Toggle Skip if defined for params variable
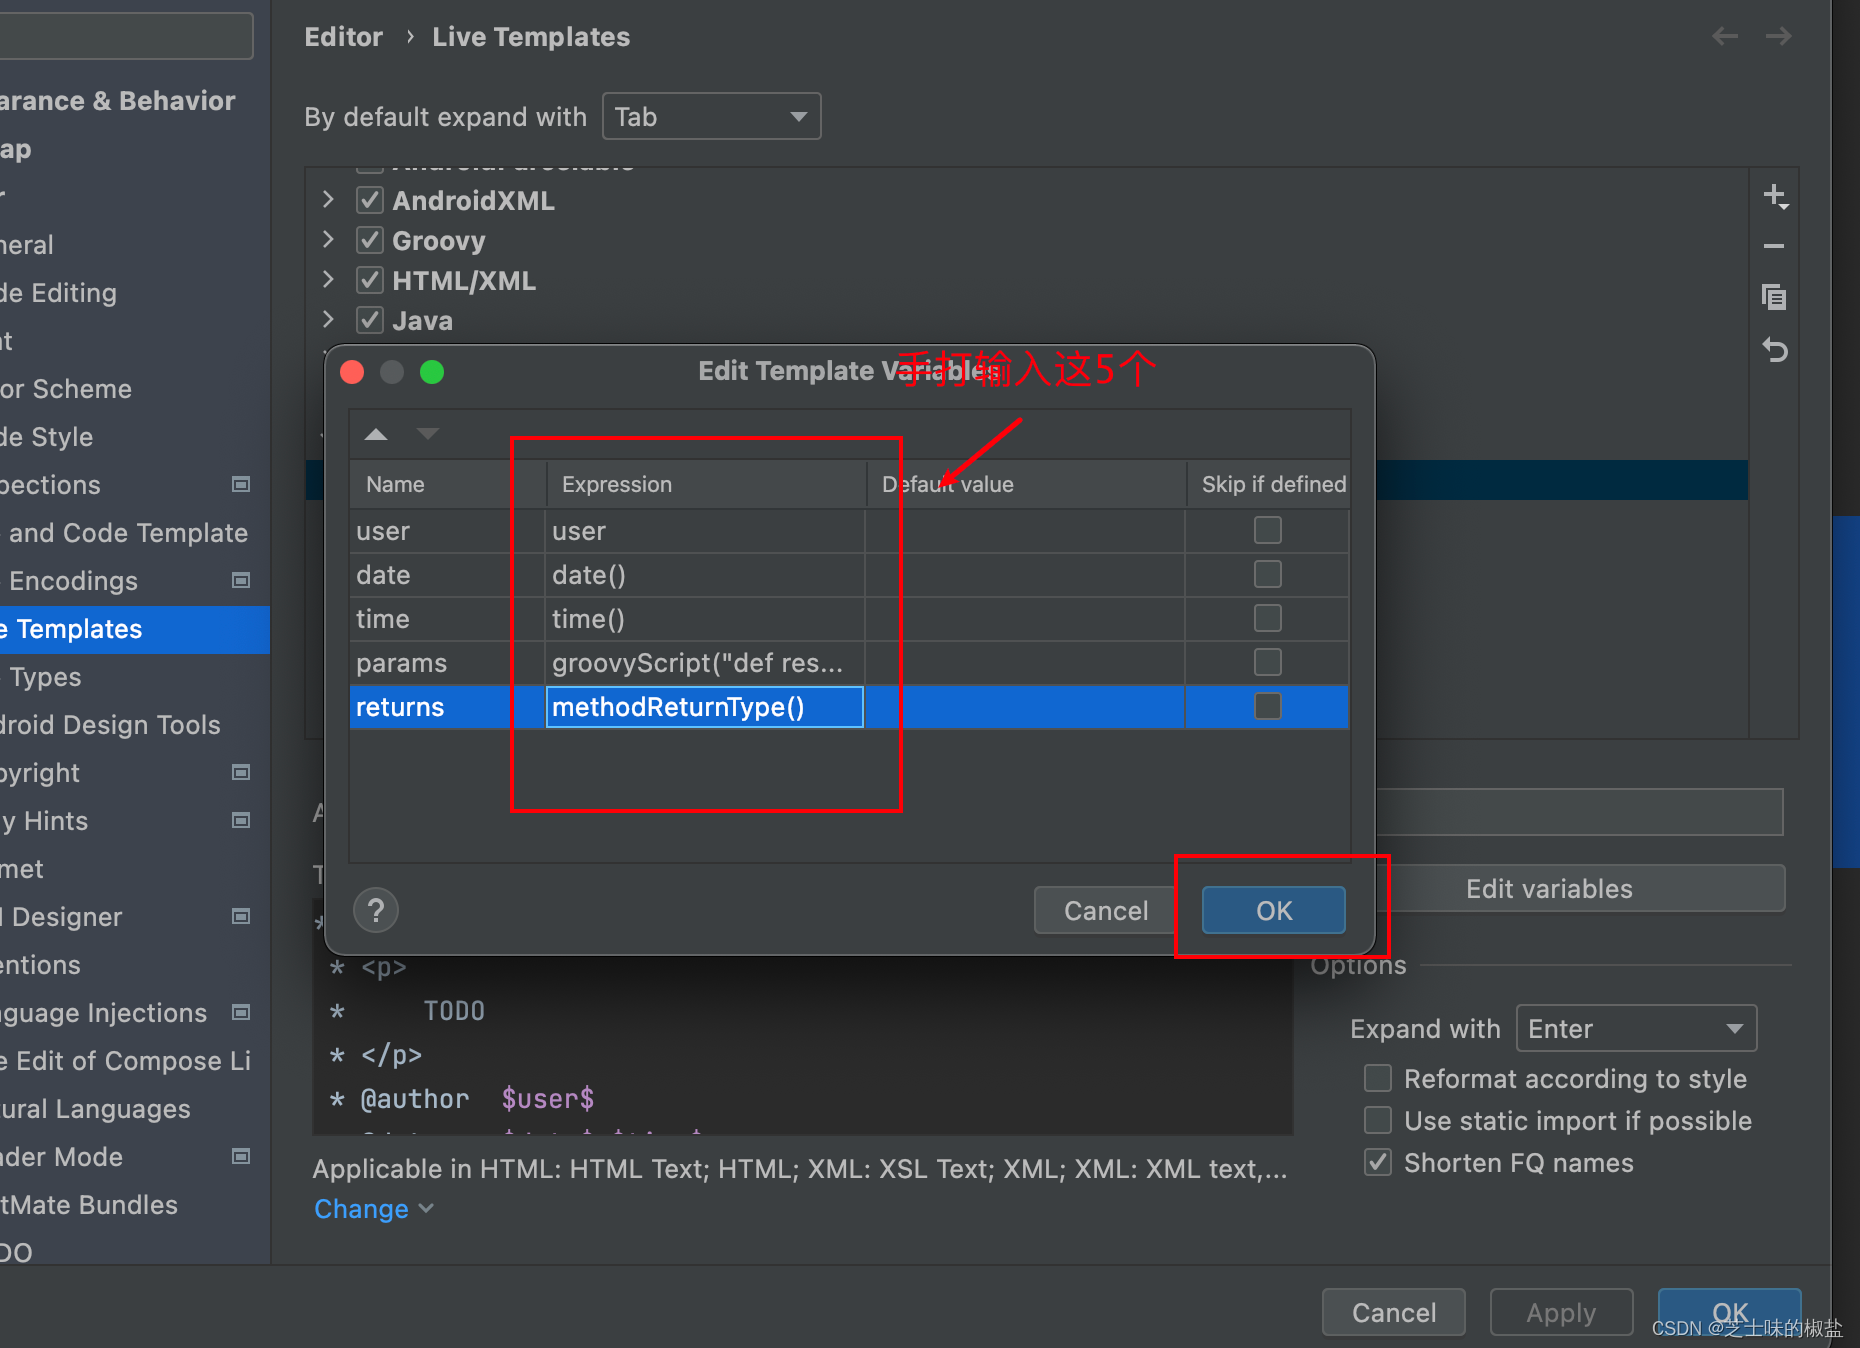1860x1348 pixels. (1268, 662)
